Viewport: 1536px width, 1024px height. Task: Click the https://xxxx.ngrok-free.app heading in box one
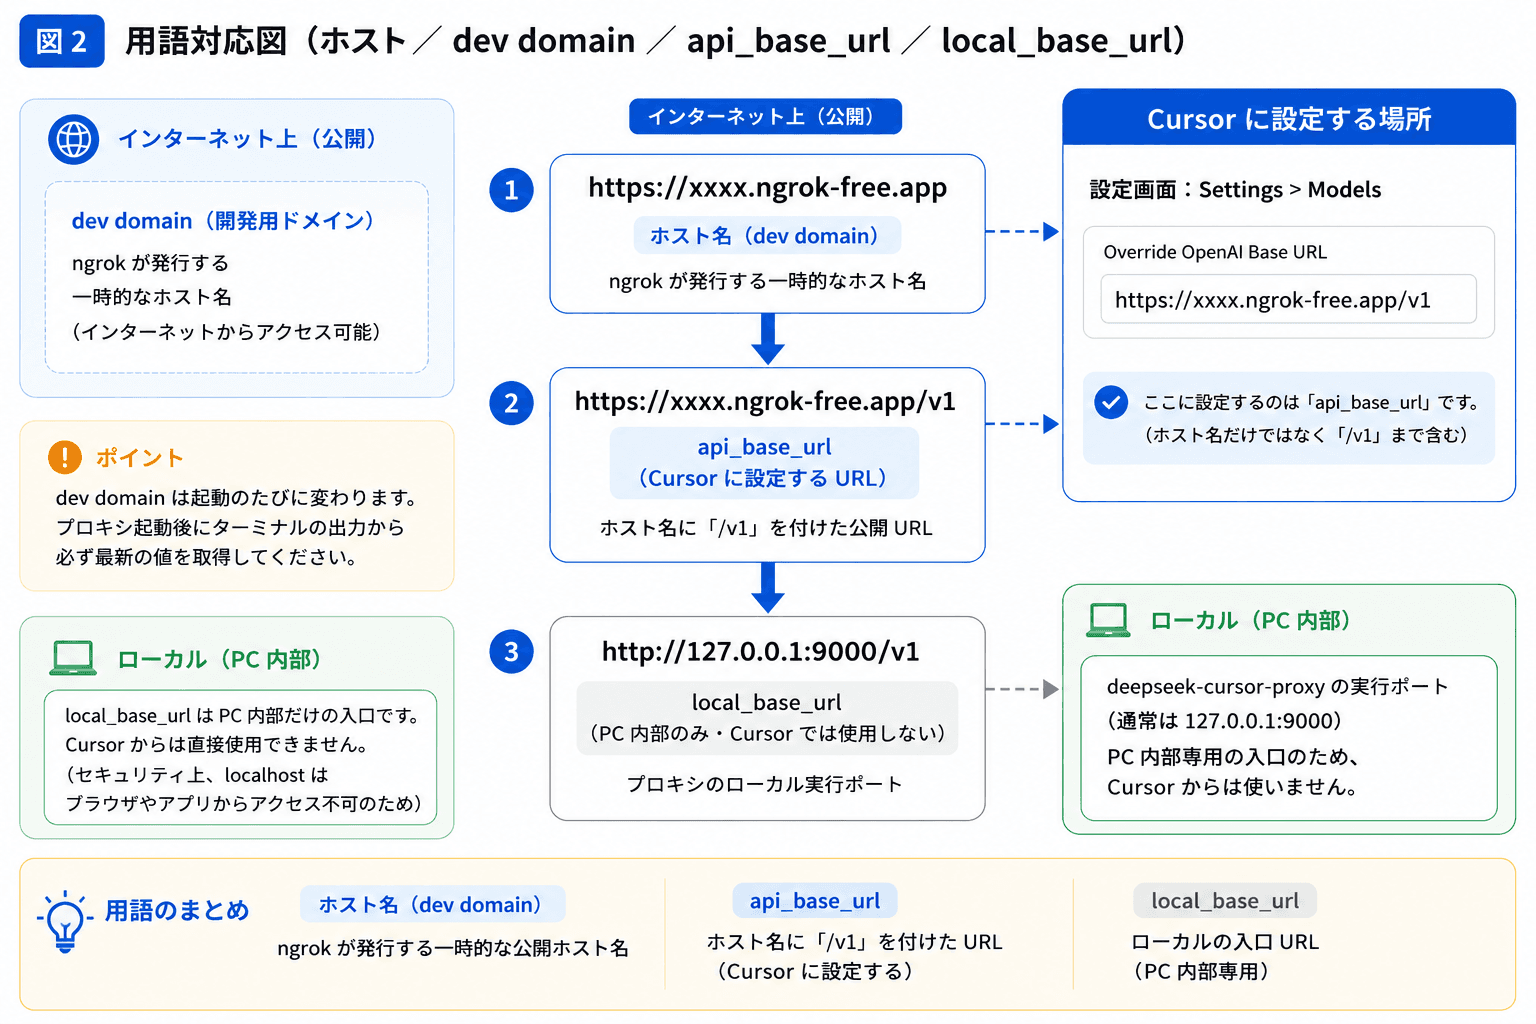pos(767,188)
